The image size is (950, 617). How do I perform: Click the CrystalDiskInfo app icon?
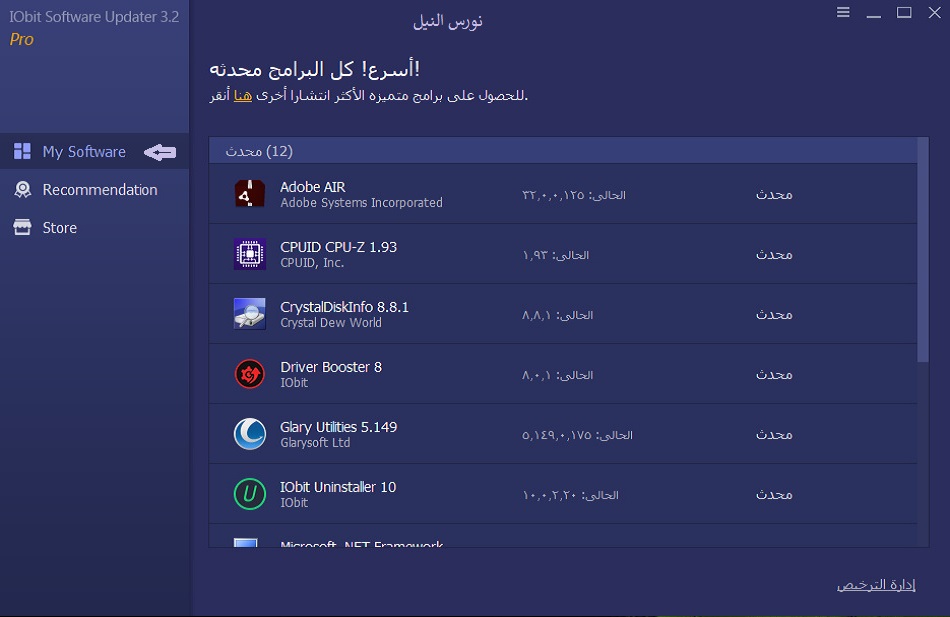pyautogui.click(x=249, y=314)
